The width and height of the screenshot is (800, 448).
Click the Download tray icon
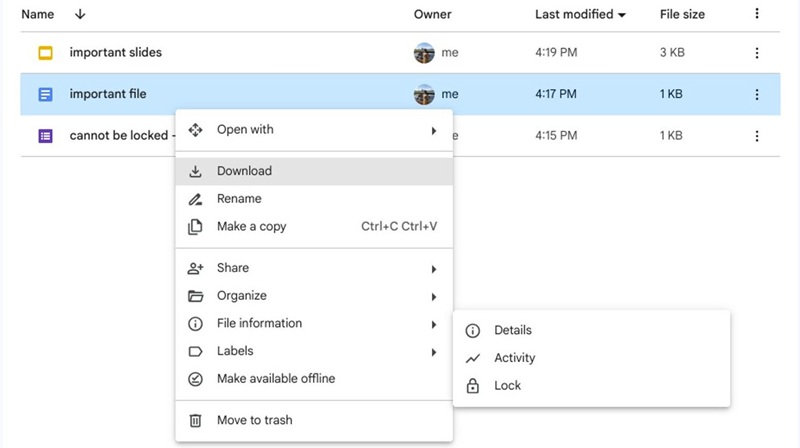coord(195,171)
